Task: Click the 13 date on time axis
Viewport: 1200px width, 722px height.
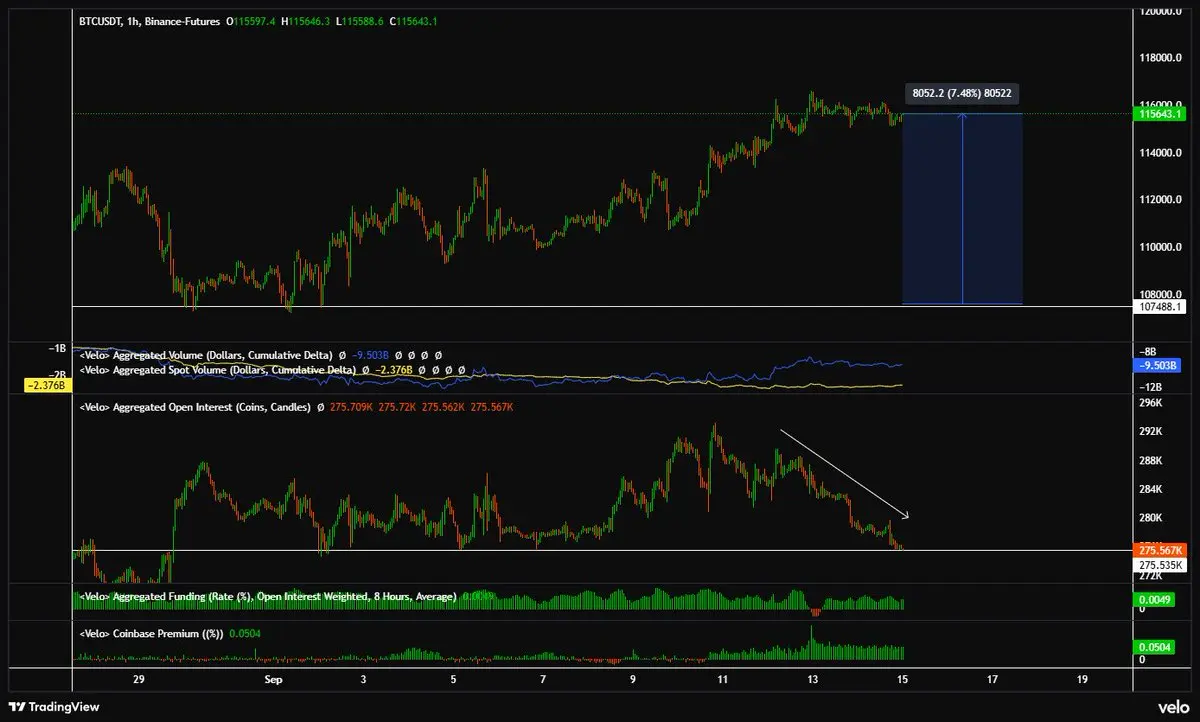Action: point(813,679)
